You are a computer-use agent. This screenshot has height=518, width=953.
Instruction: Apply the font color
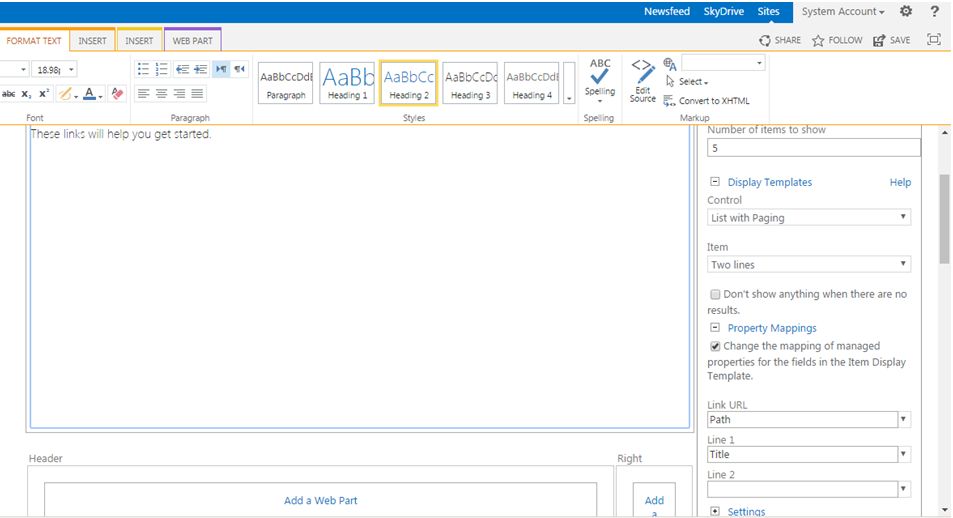coord(89,94)
